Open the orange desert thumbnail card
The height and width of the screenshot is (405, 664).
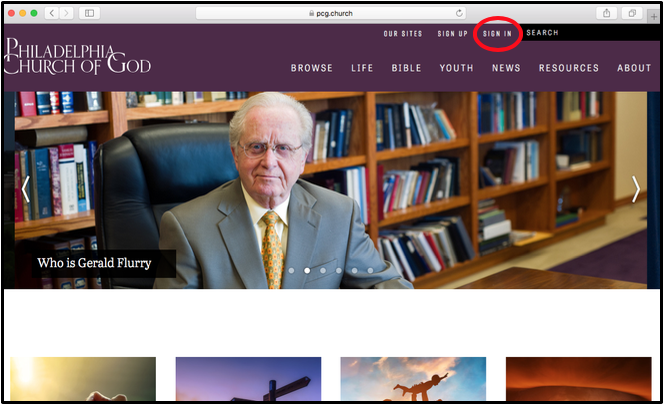click(578, 379)
